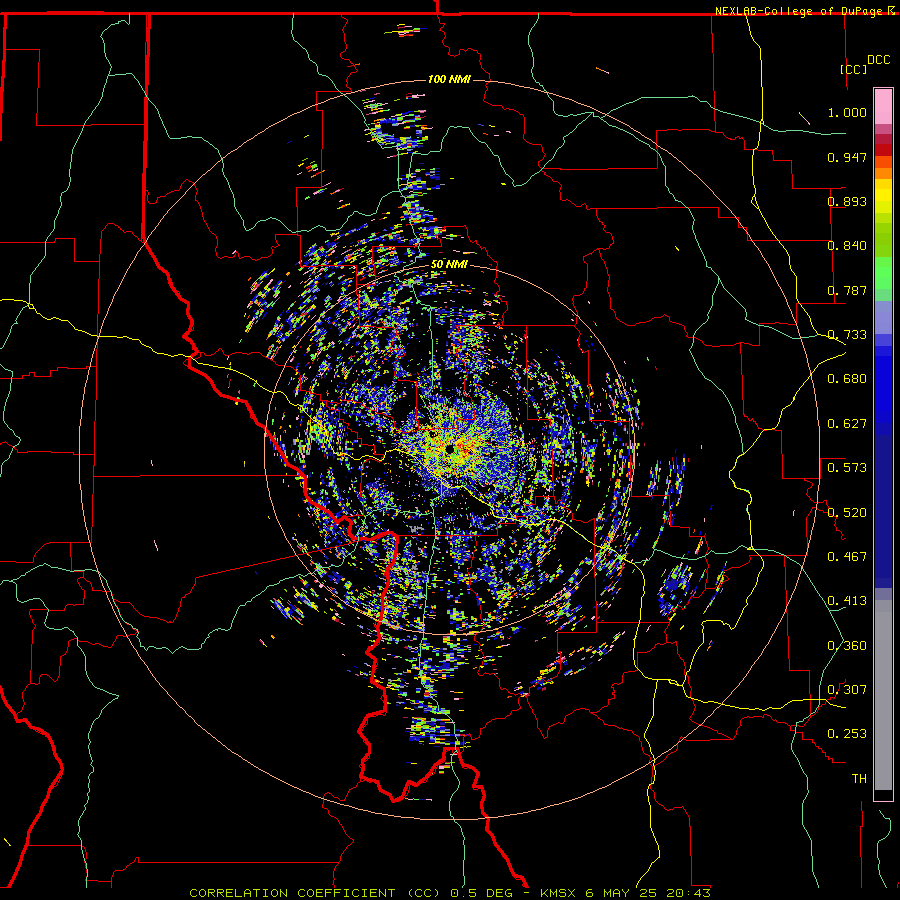The width and height of the screenshot is (900, 900).
Task: Click the 0.787 scale value
Action: pyautogui.click(x=847, y=290)
